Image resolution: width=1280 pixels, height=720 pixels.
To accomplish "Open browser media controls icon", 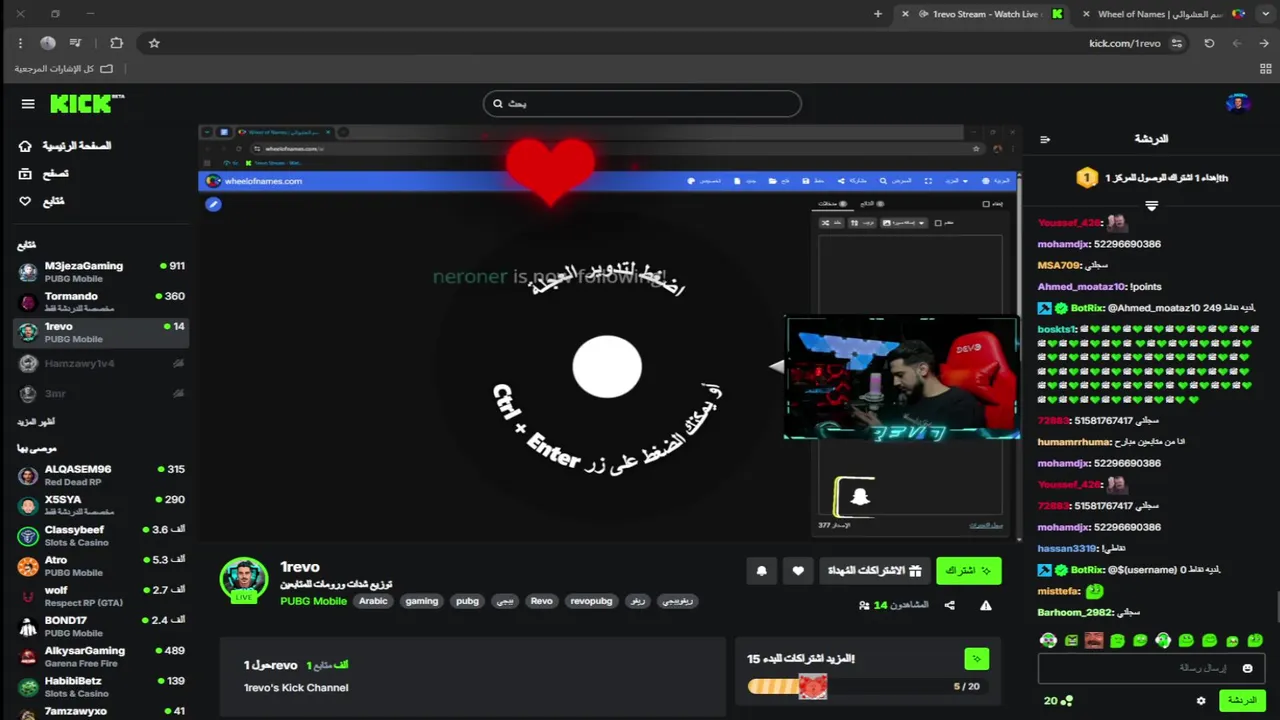I will (75, 43).
